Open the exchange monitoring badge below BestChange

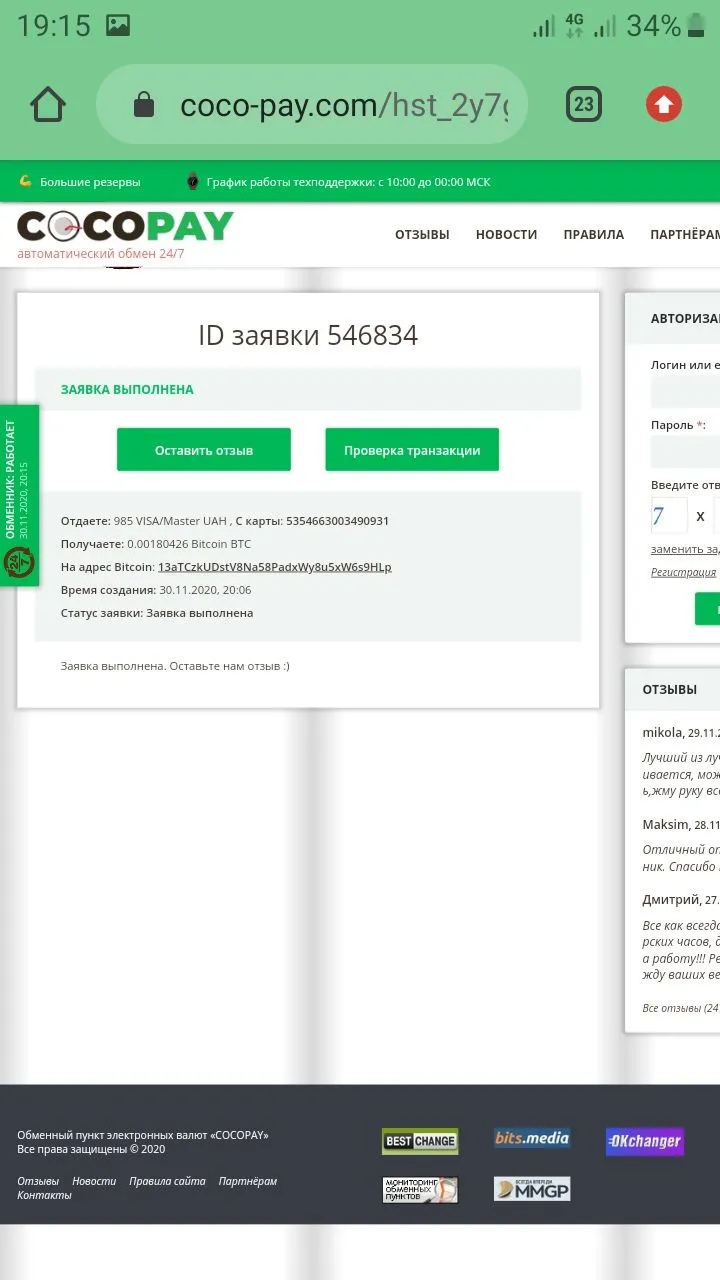(420, 1189)
